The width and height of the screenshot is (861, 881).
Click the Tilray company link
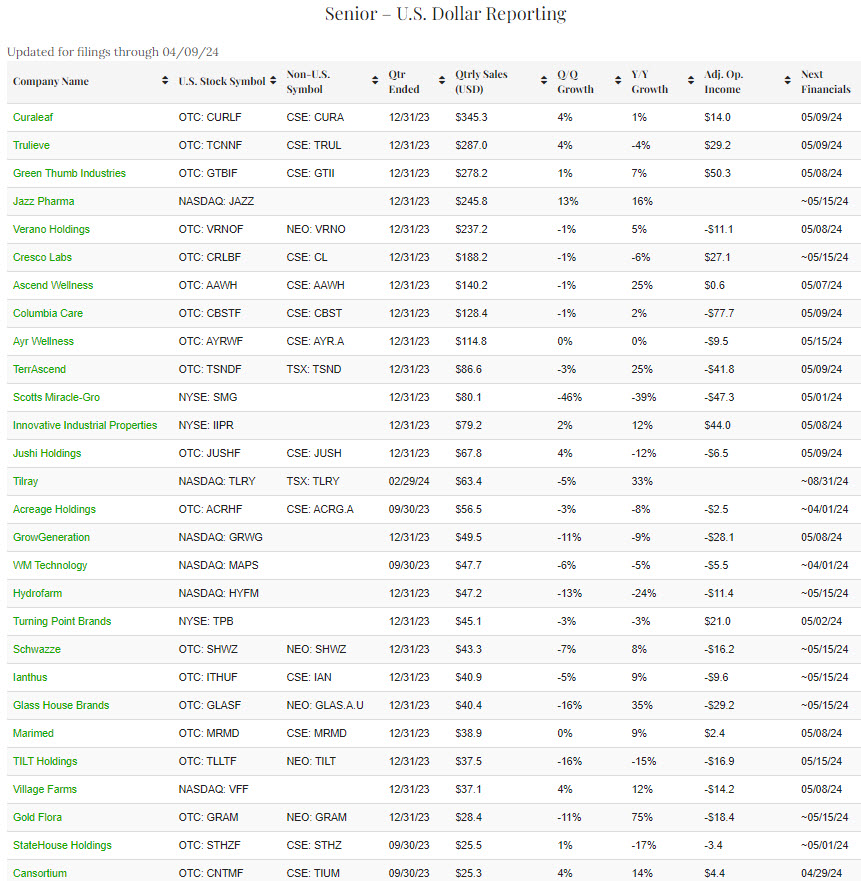pos(25,481)
